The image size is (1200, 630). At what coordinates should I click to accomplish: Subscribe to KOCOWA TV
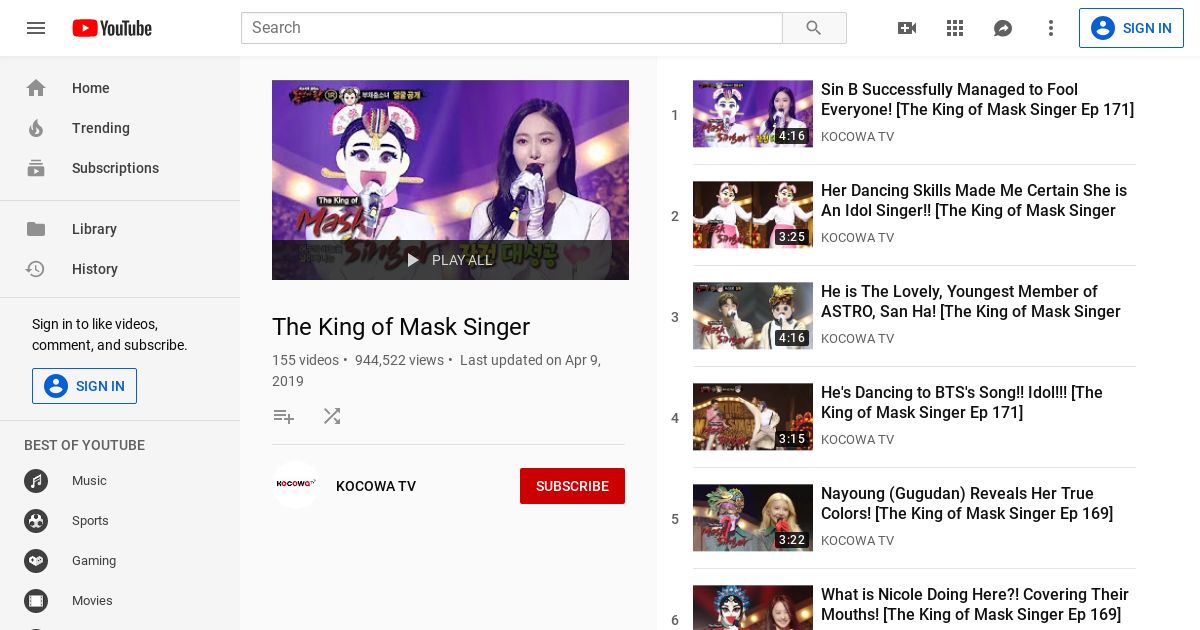[x=572, y=486]
